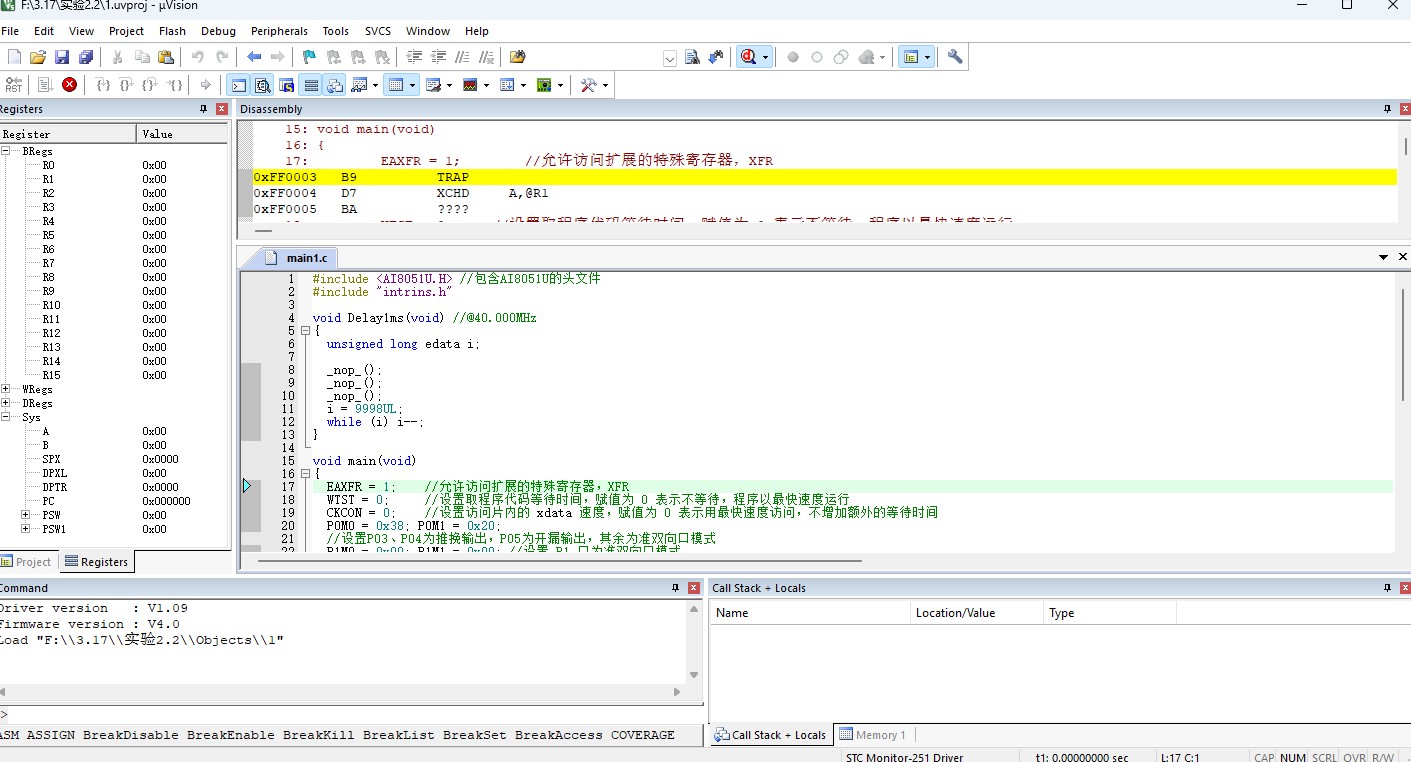Toggle the Memory Windows button
This screenshot has width=1411, height=762.
tap(397, 85)
